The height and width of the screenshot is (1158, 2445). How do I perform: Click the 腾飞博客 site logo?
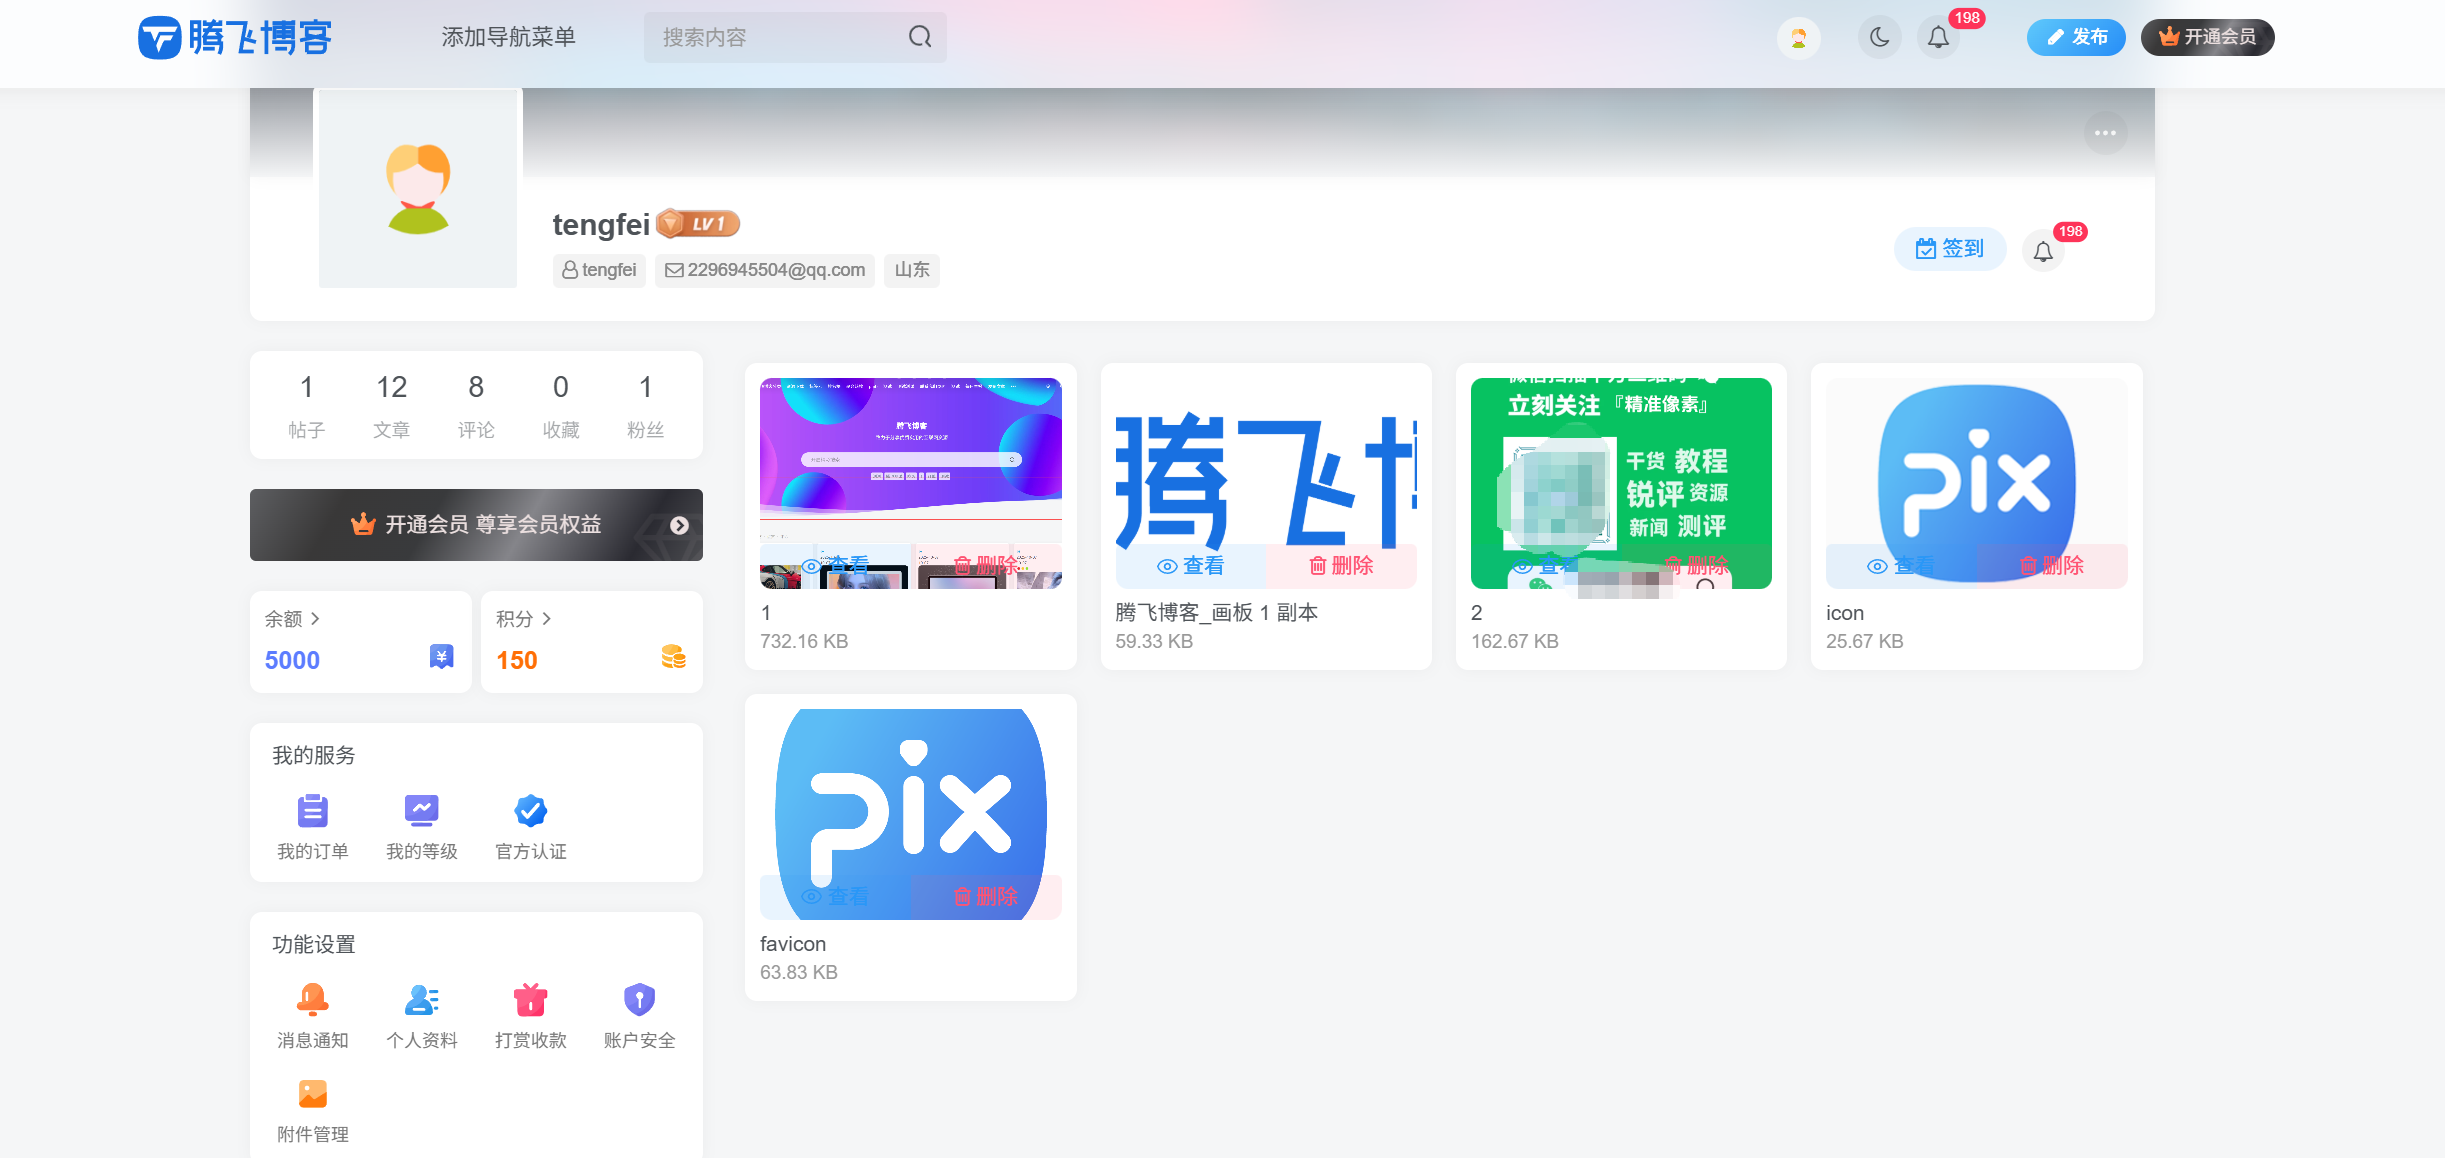pyautogui.click(x=236, y=37)
